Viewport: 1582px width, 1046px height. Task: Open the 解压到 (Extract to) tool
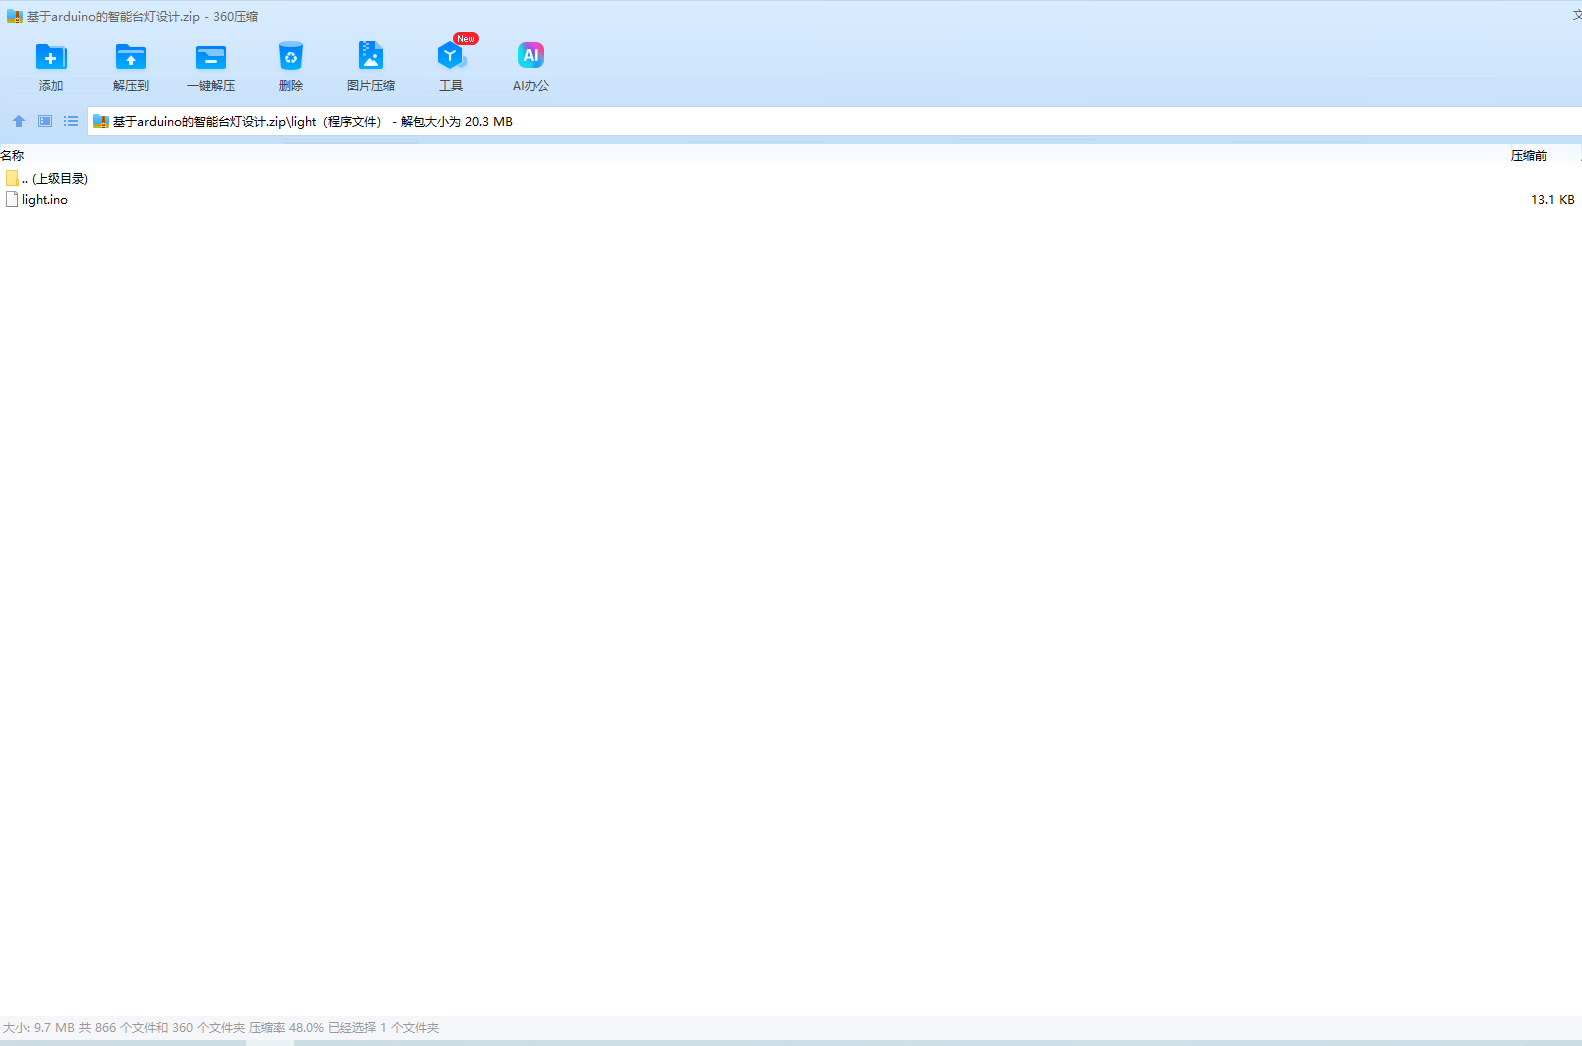[x=131, y=57]
